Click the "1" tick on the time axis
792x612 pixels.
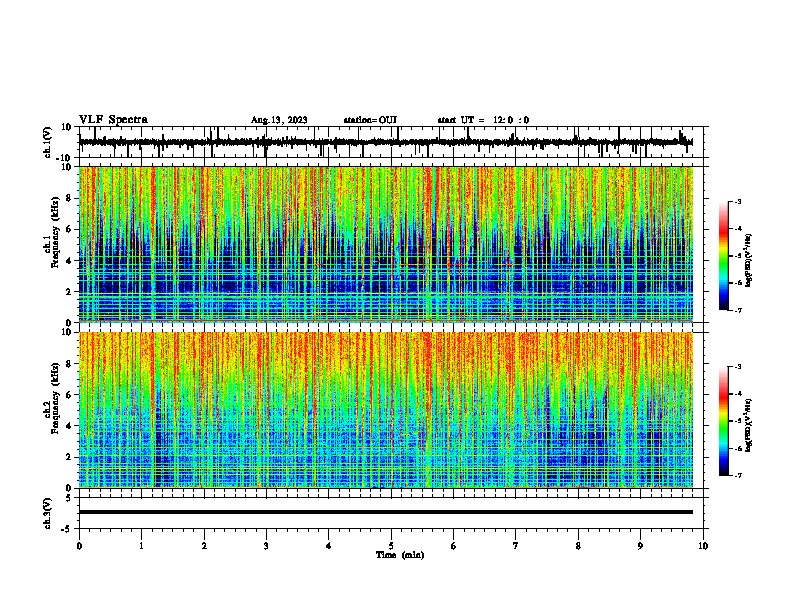[141, 546]
